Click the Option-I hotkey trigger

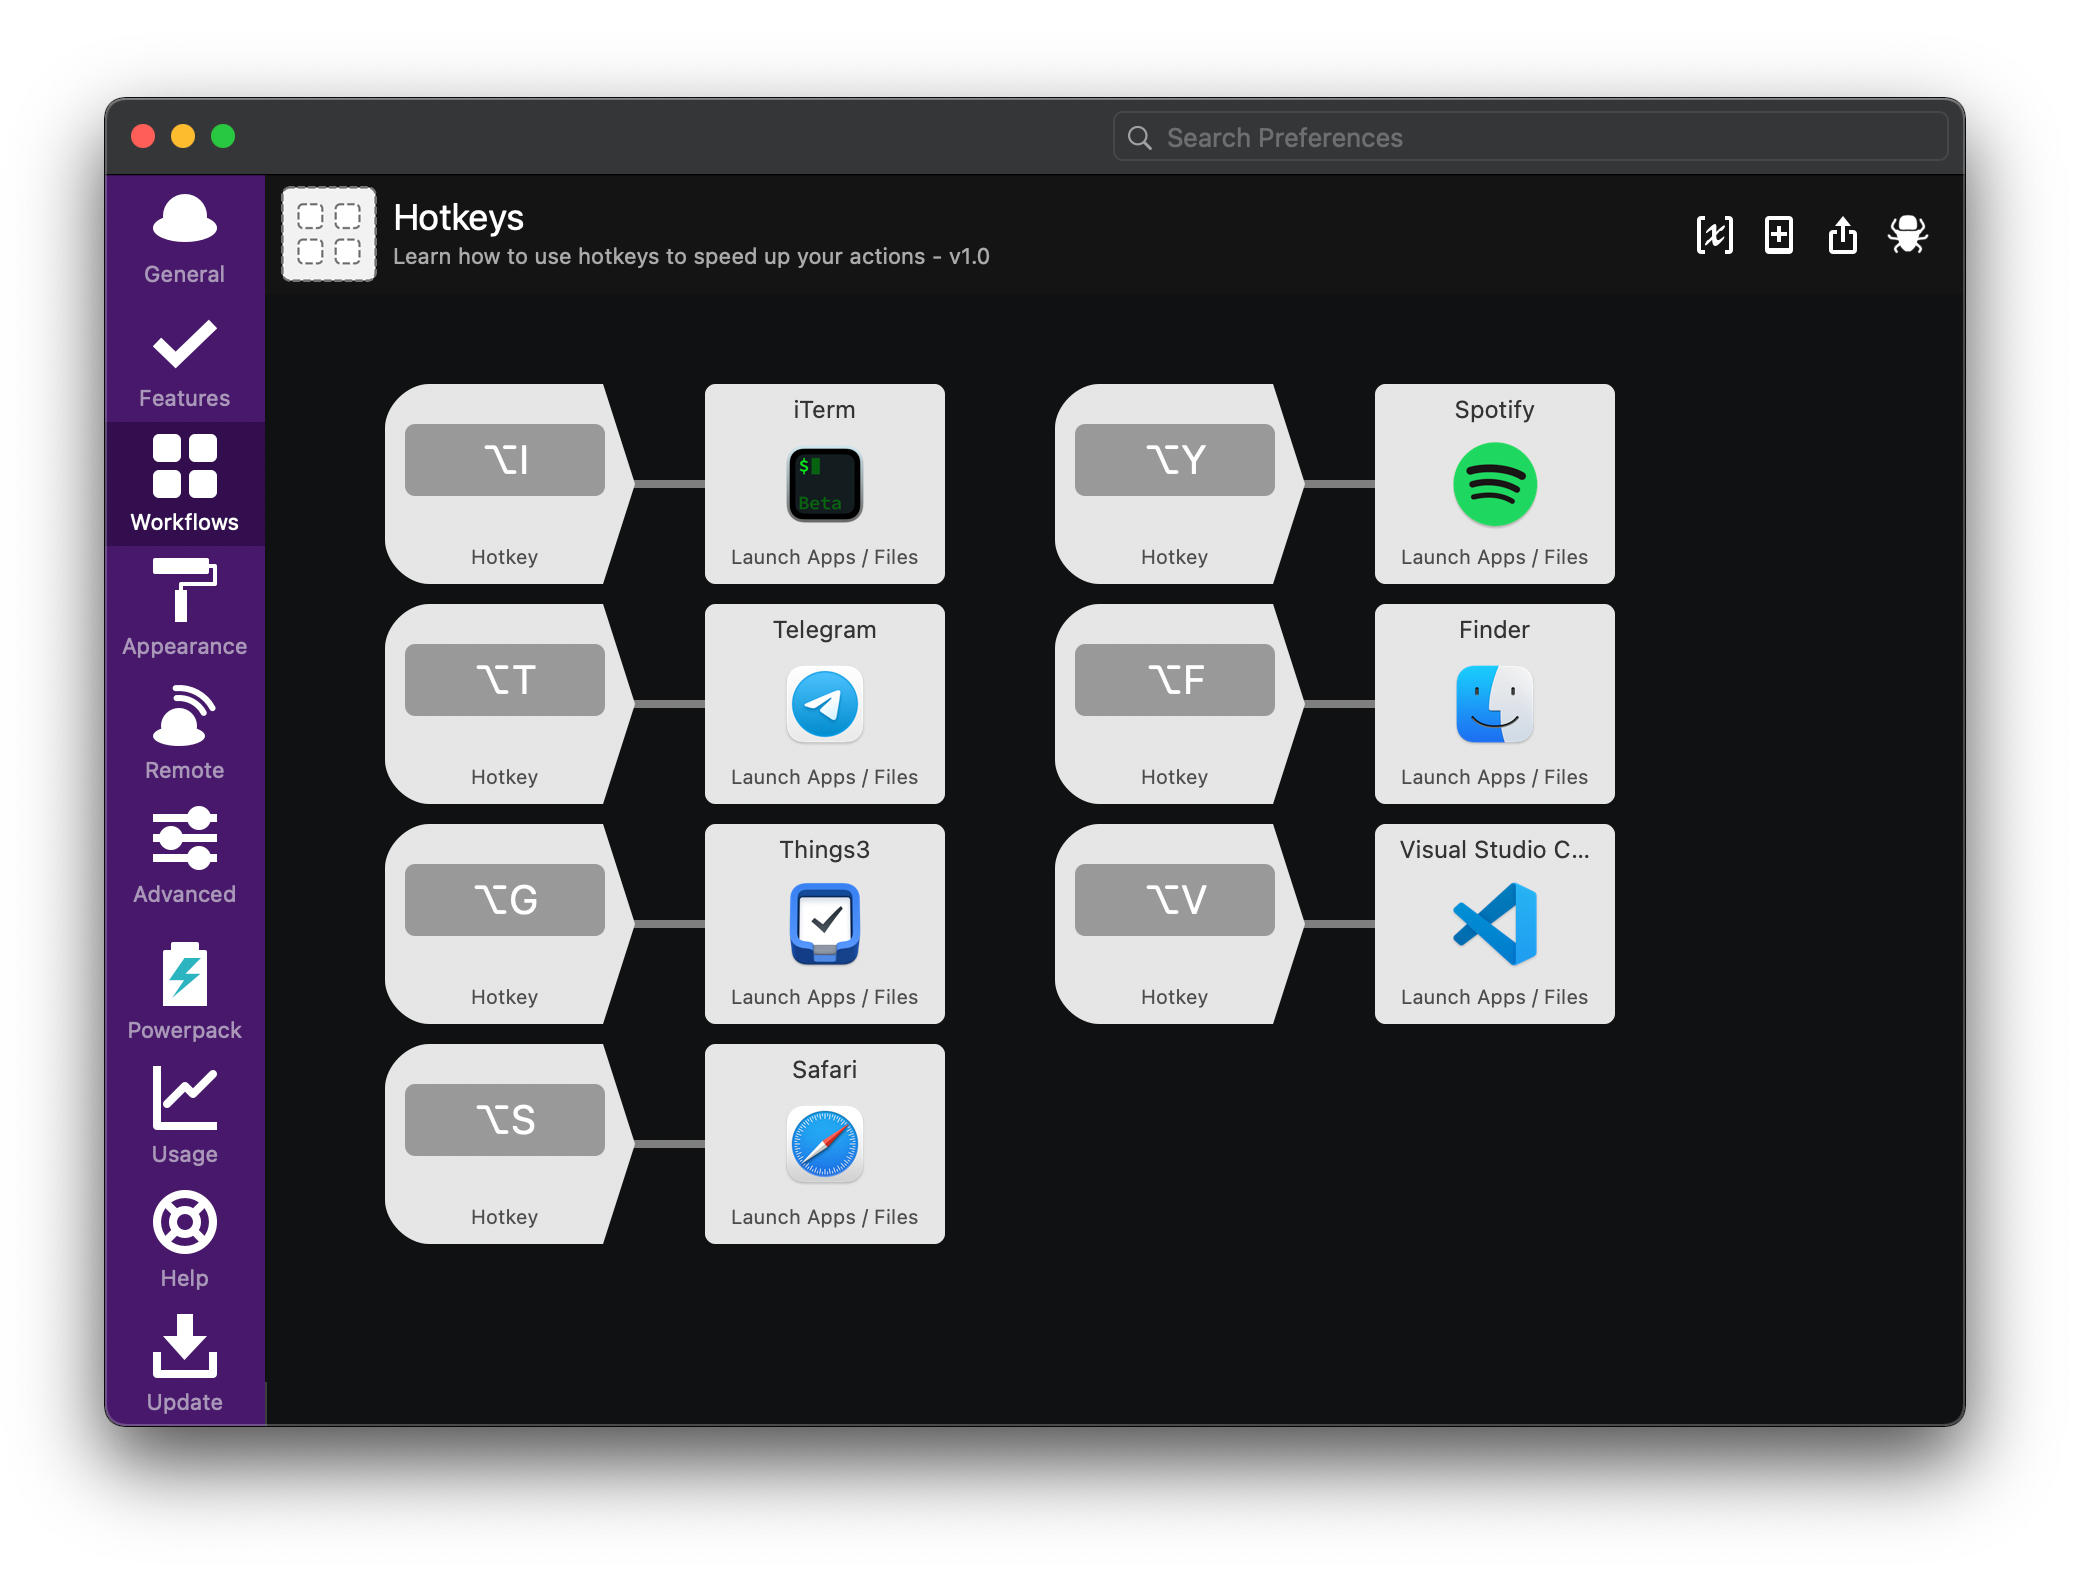504,484
